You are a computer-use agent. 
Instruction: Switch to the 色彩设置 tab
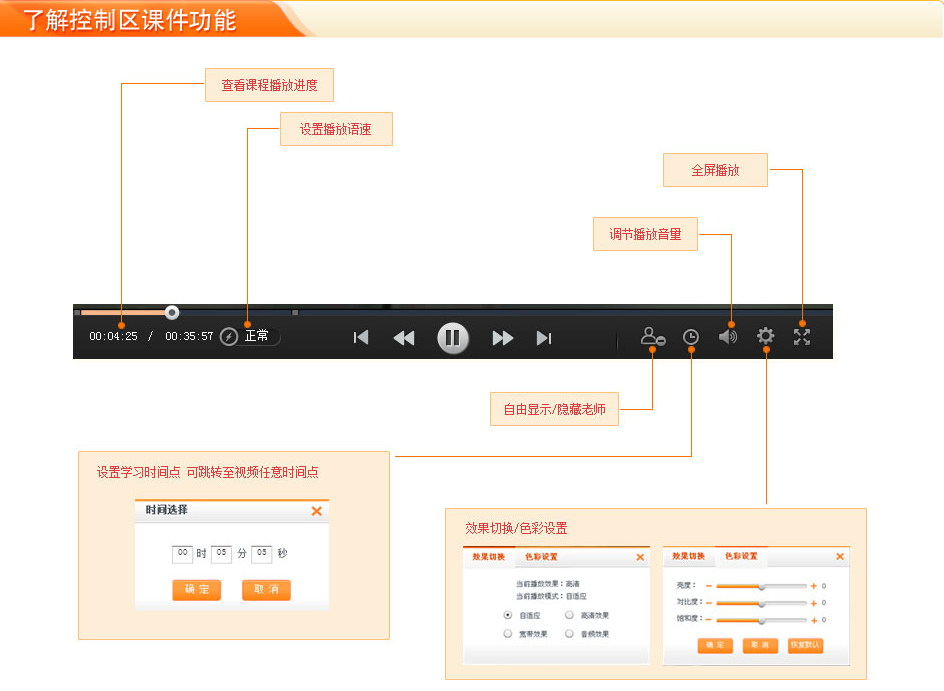click(x=540, y=555)
